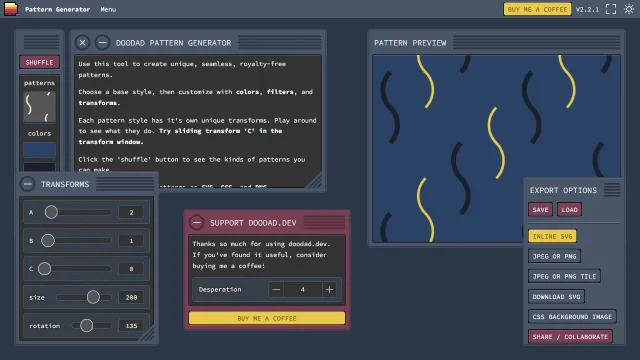The height and width of the screenshot is (360, 640).
Task: Select the dark navy color swatch
Action: (39, 167)
